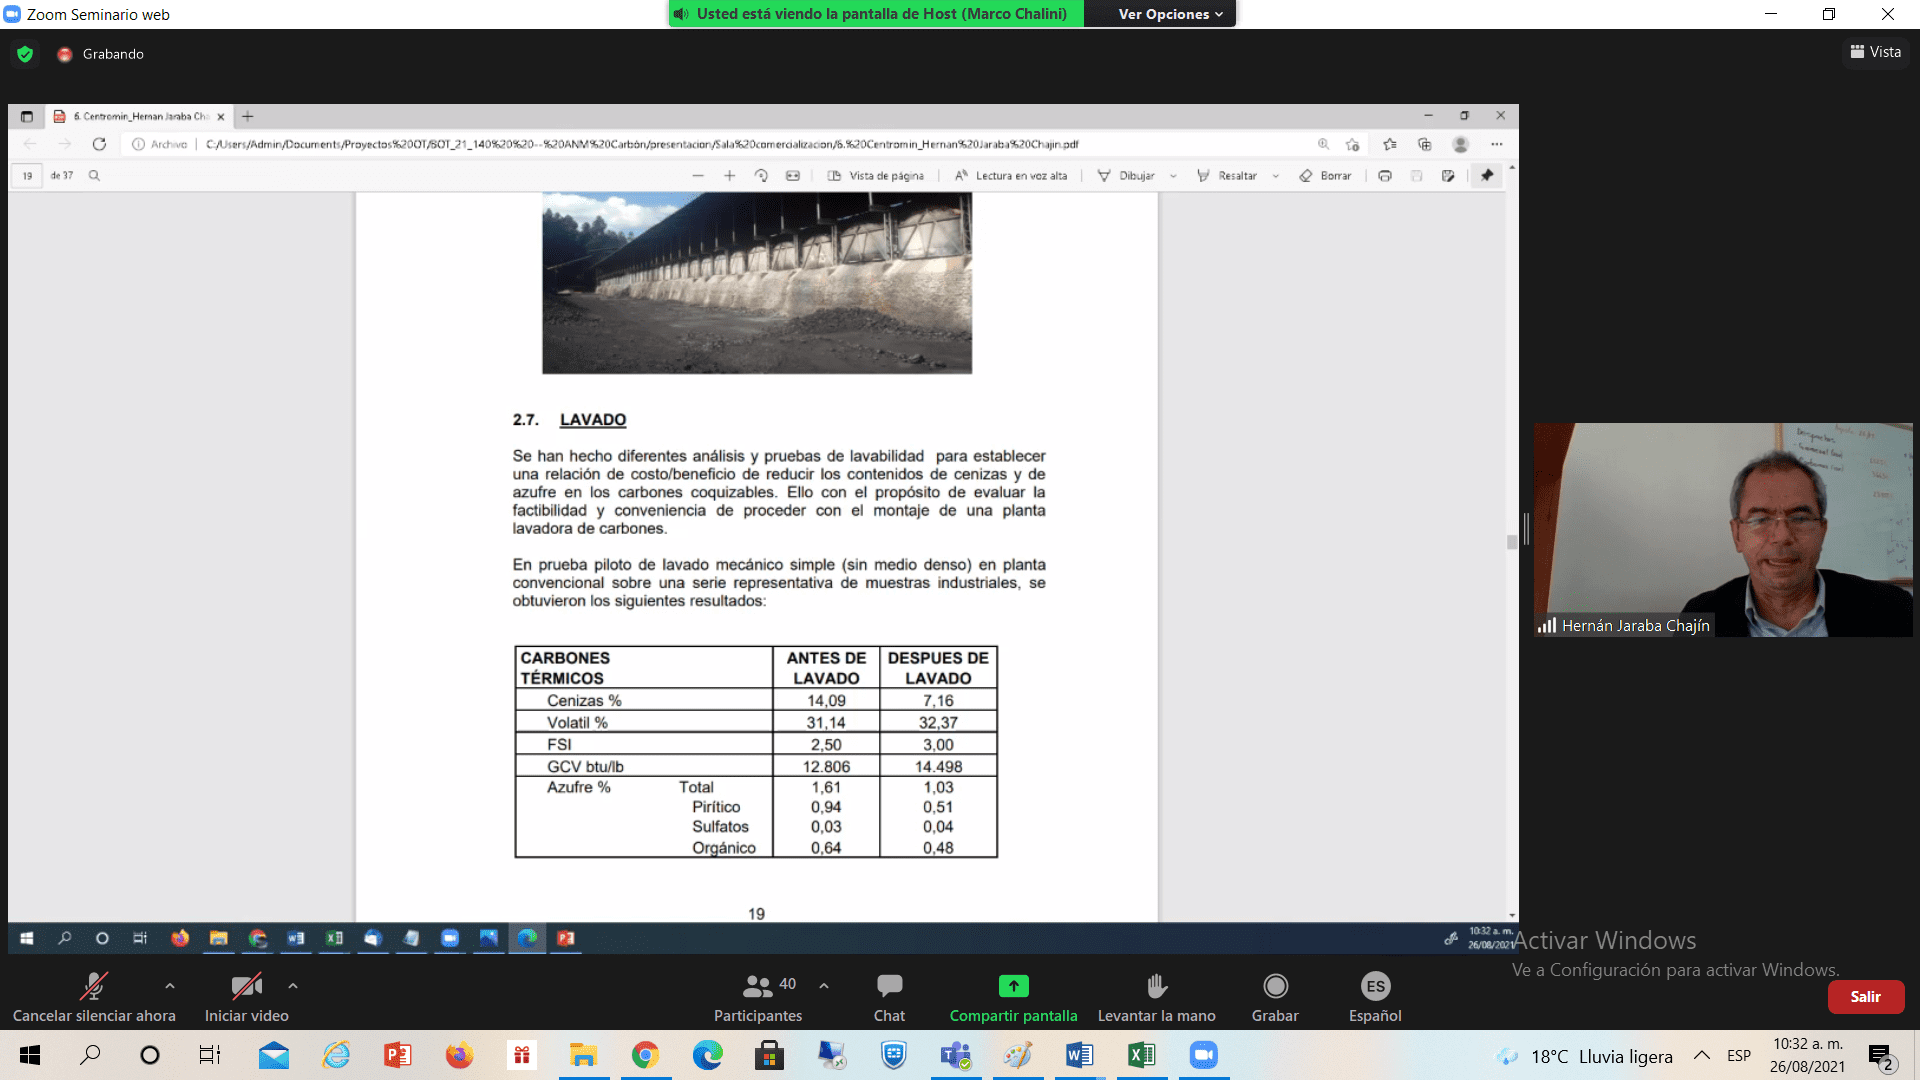Zoom in the PDF with plus
This screenshot has width=1920, height=1080.
[x=730, y=176]
